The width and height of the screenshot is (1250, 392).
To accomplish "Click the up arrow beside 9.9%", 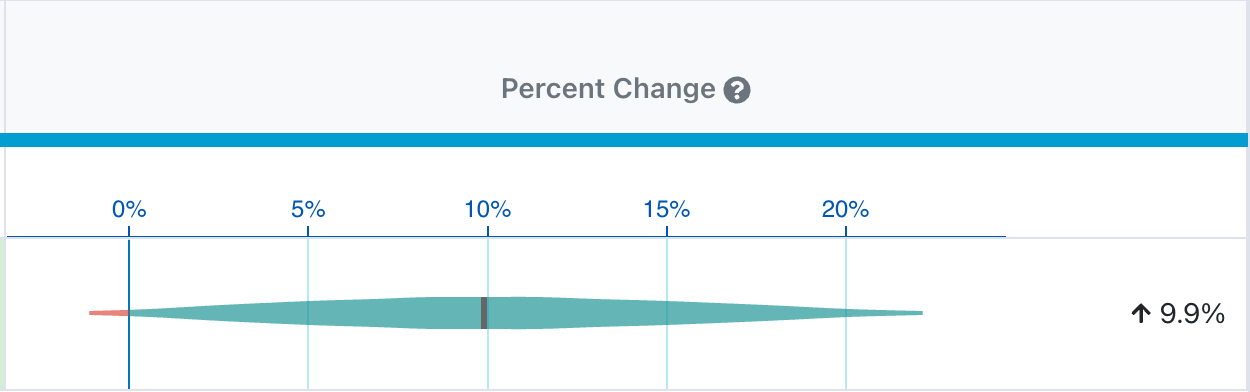I will (1140, 314).
